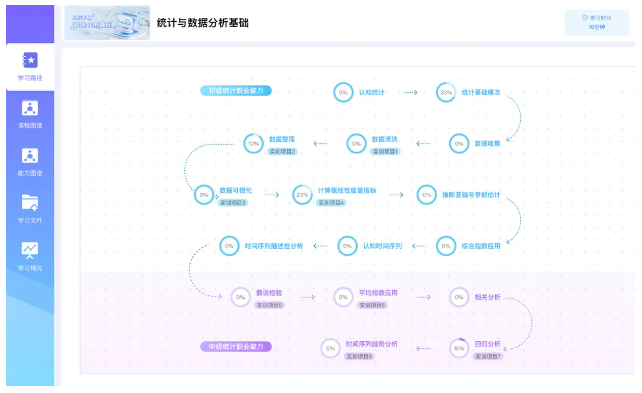
Task: Click the 33% progress ring for 统计基础概念
Action: [x=446, y=93]
